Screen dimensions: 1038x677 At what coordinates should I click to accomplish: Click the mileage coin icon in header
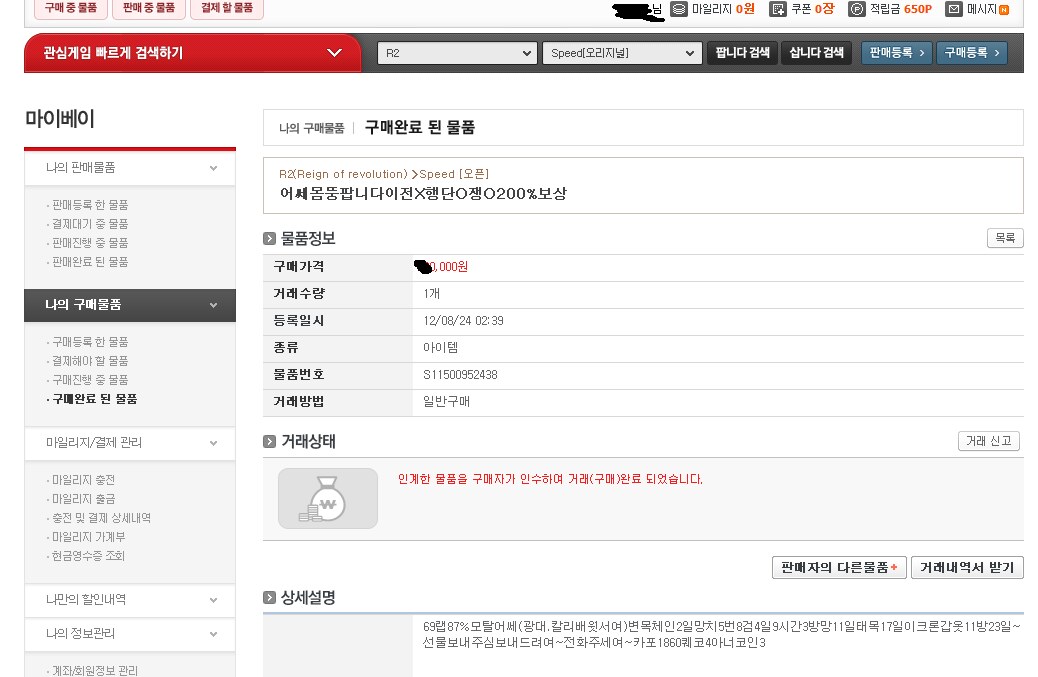(x=679, y=9)
